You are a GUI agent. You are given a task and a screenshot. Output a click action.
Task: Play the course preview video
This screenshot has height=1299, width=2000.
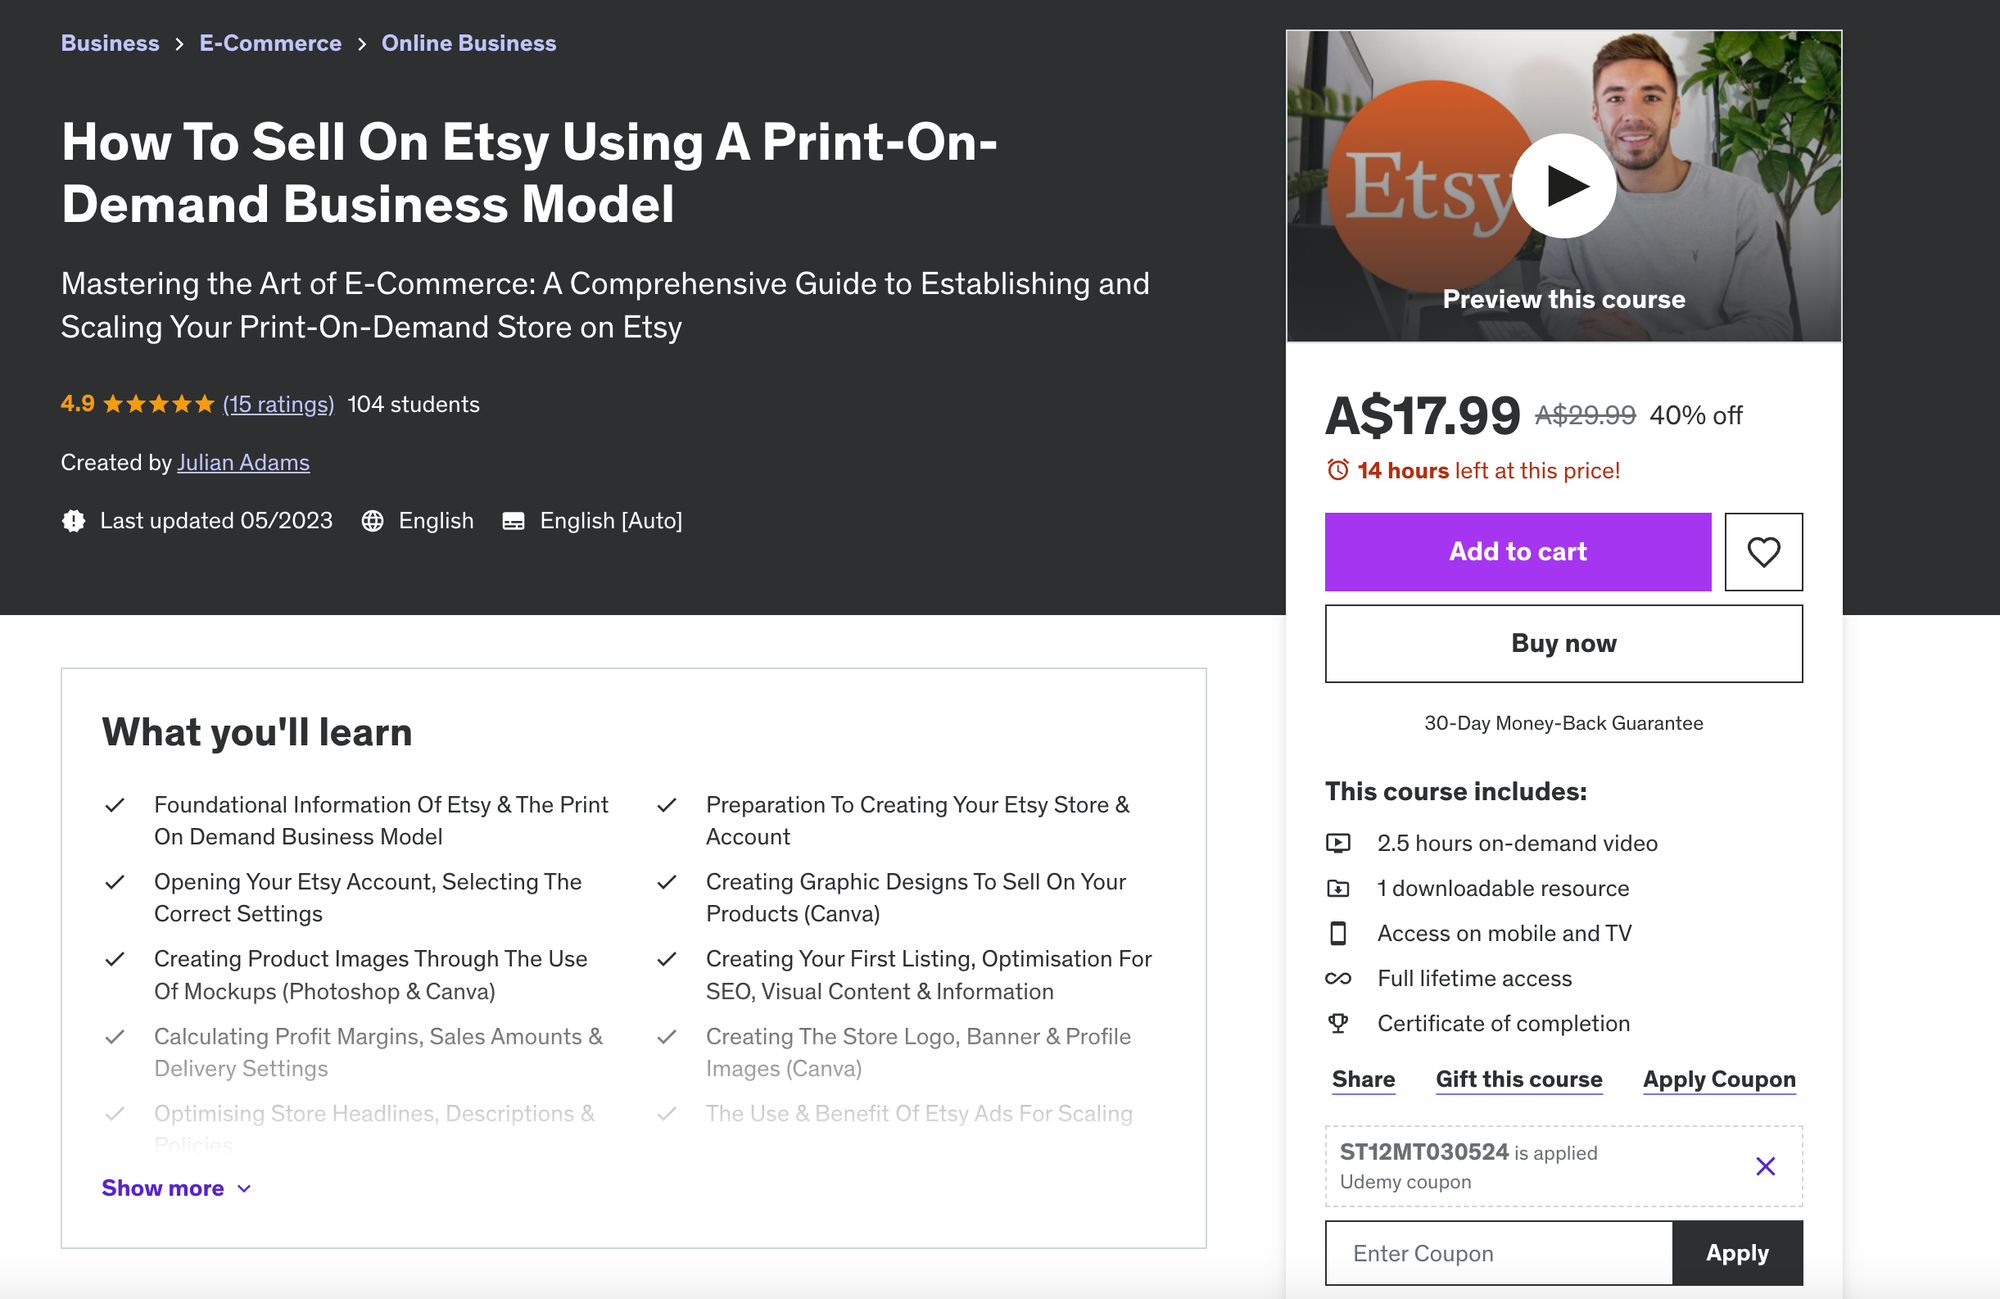click(1563, 186)
